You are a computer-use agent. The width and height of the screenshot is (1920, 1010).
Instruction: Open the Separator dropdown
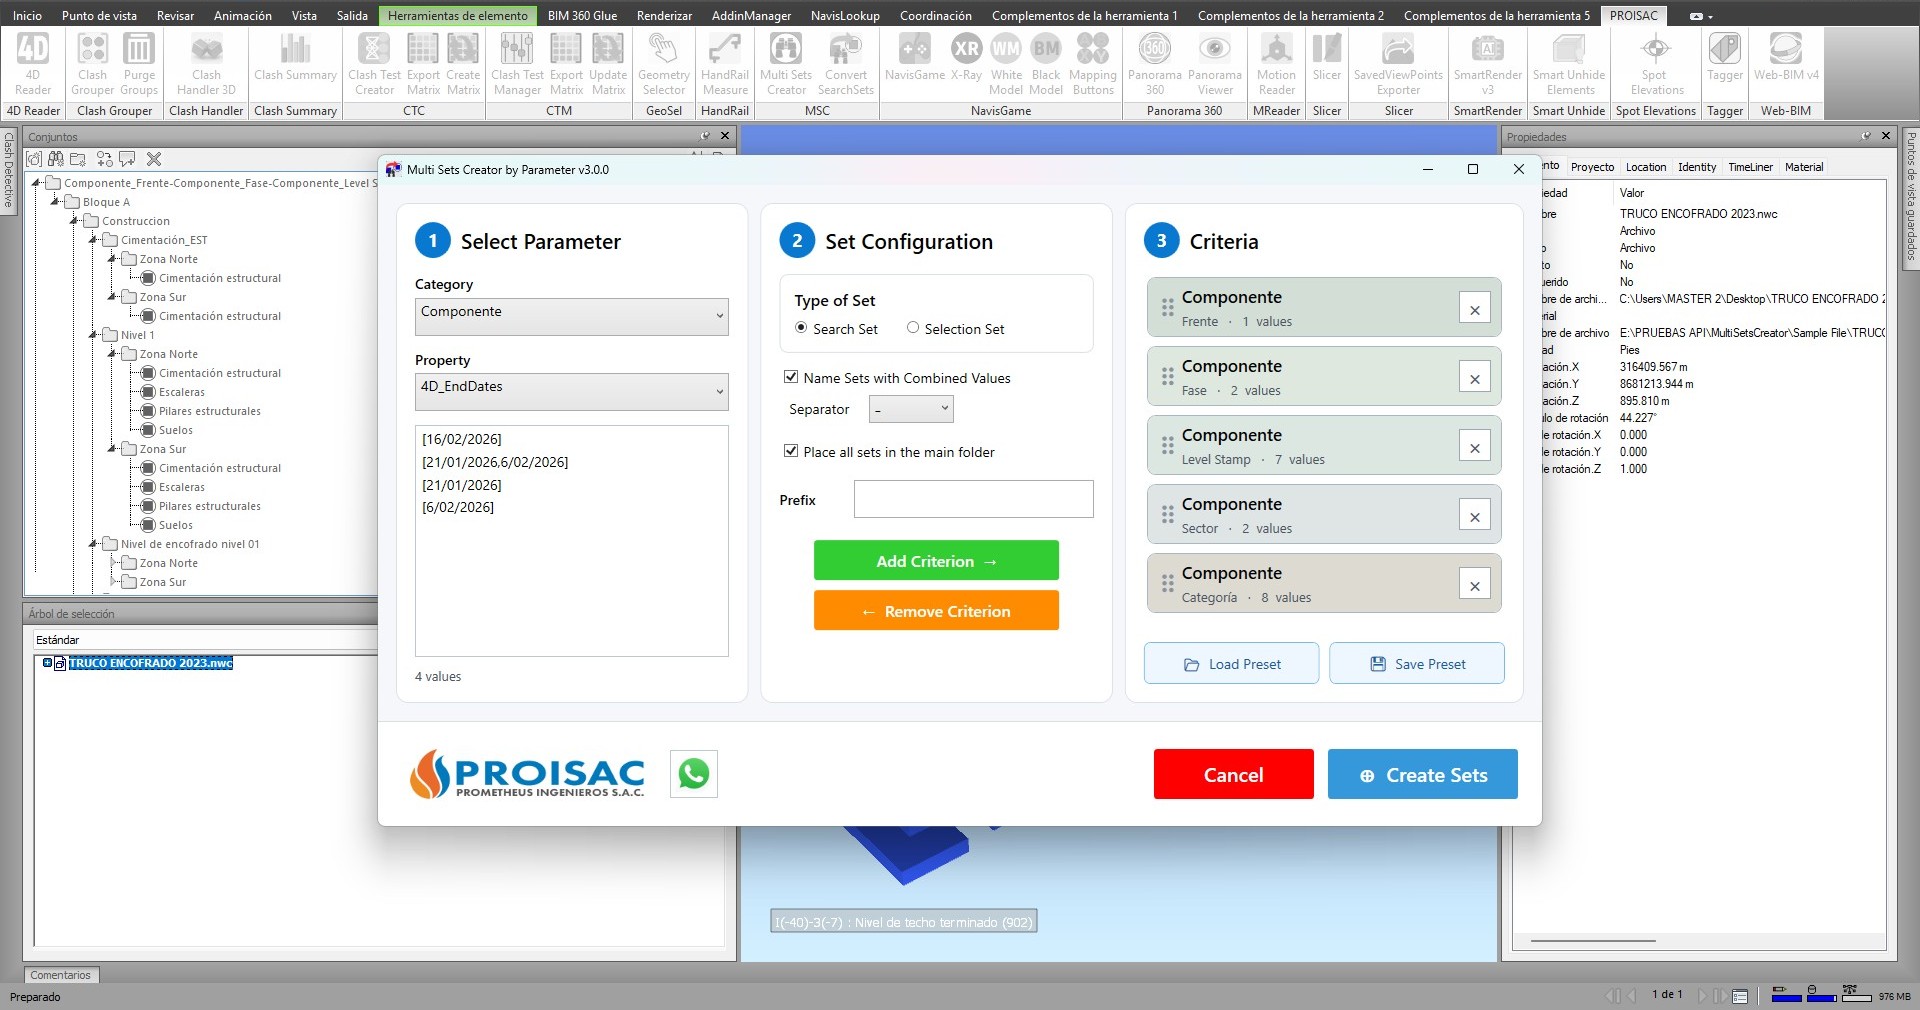coord(911,409)
